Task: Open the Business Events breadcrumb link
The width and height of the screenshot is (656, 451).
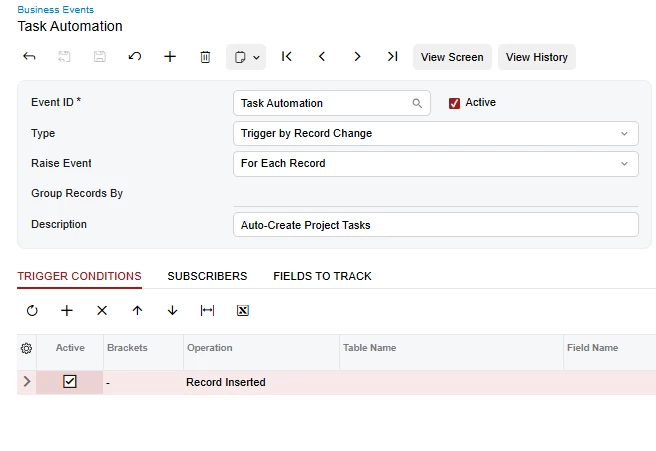Action: tap(56, 10)
